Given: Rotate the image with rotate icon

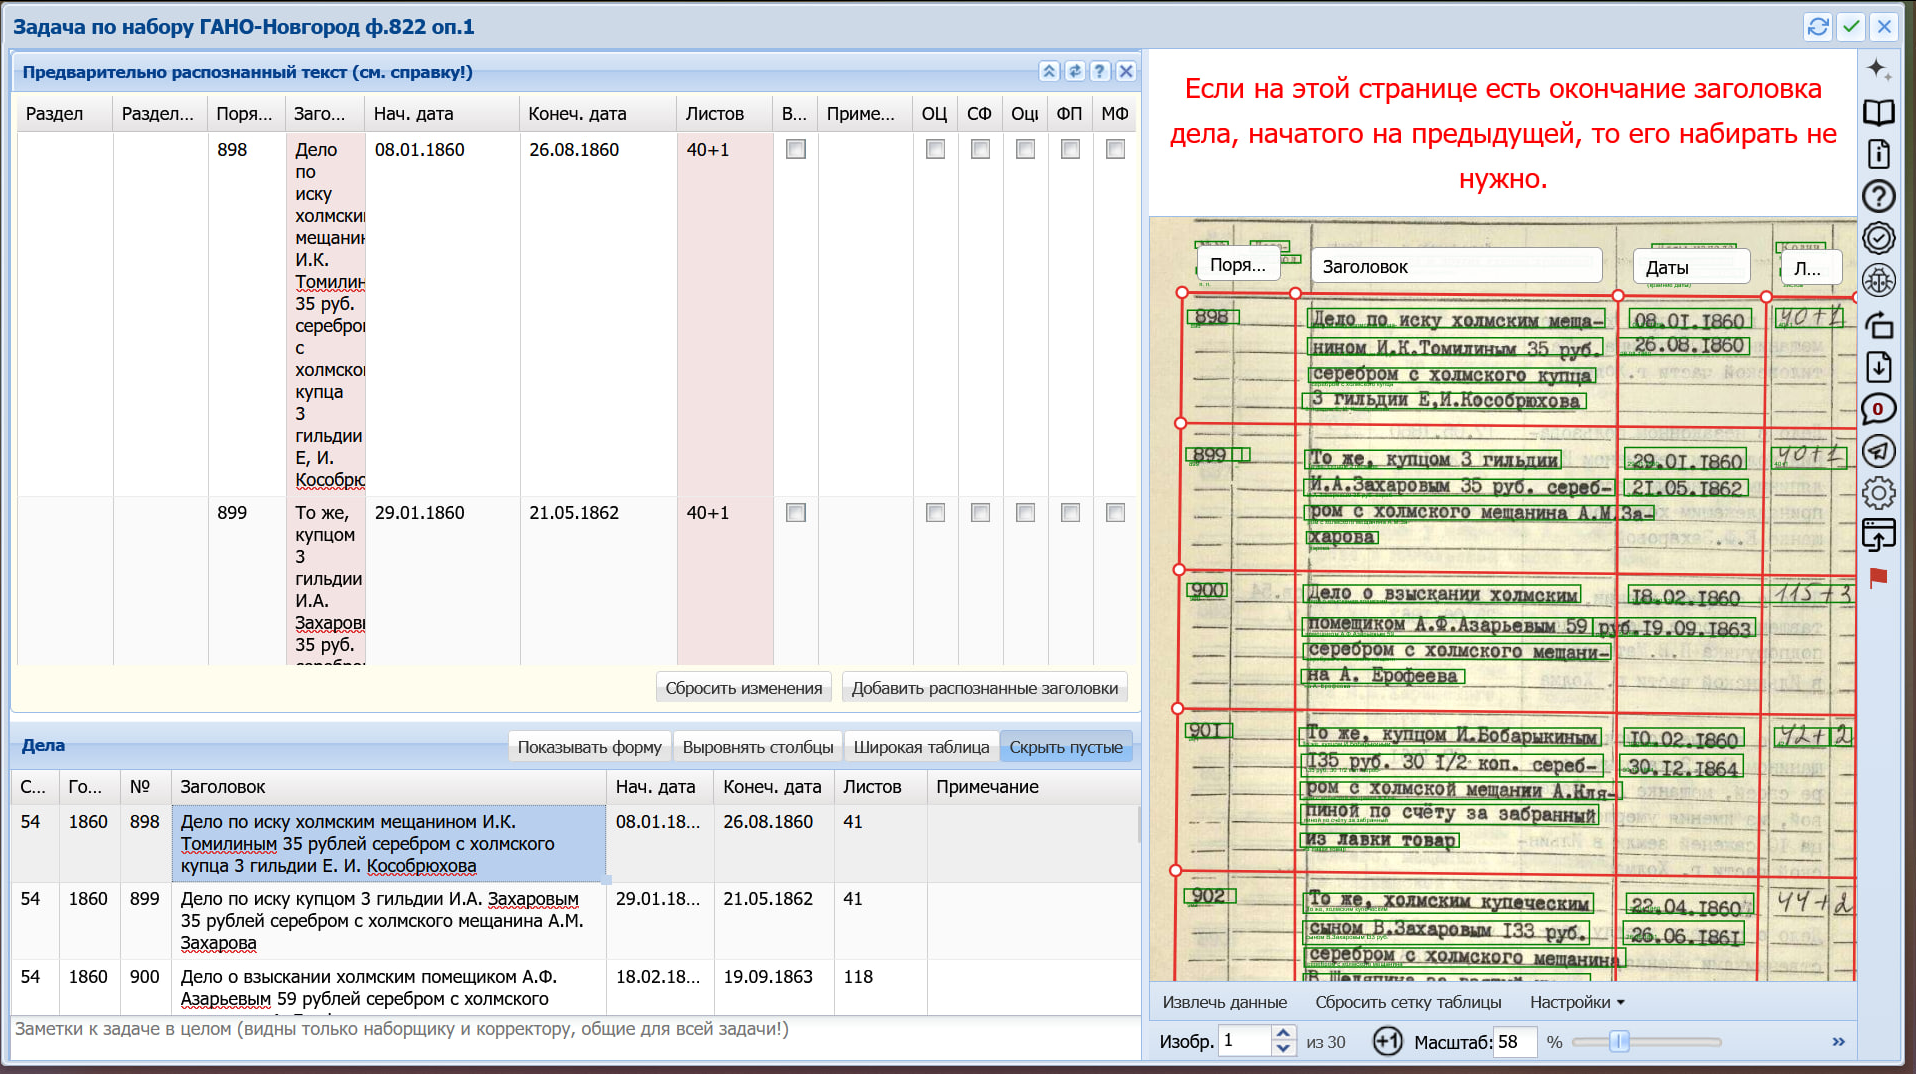Looking at the screenshot, I should point(1879,325).
